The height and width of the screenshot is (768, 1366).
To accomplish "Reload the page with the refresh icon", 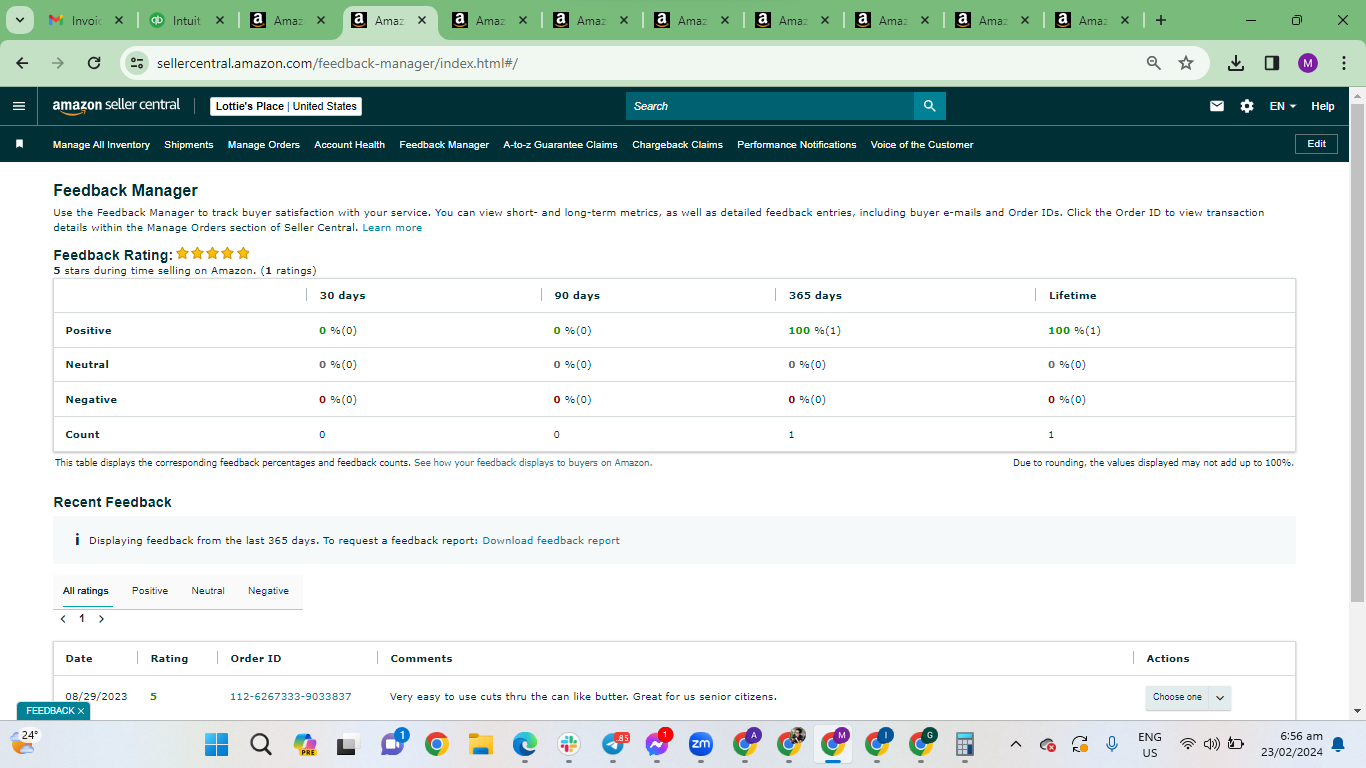I will [x=94, y=63].
